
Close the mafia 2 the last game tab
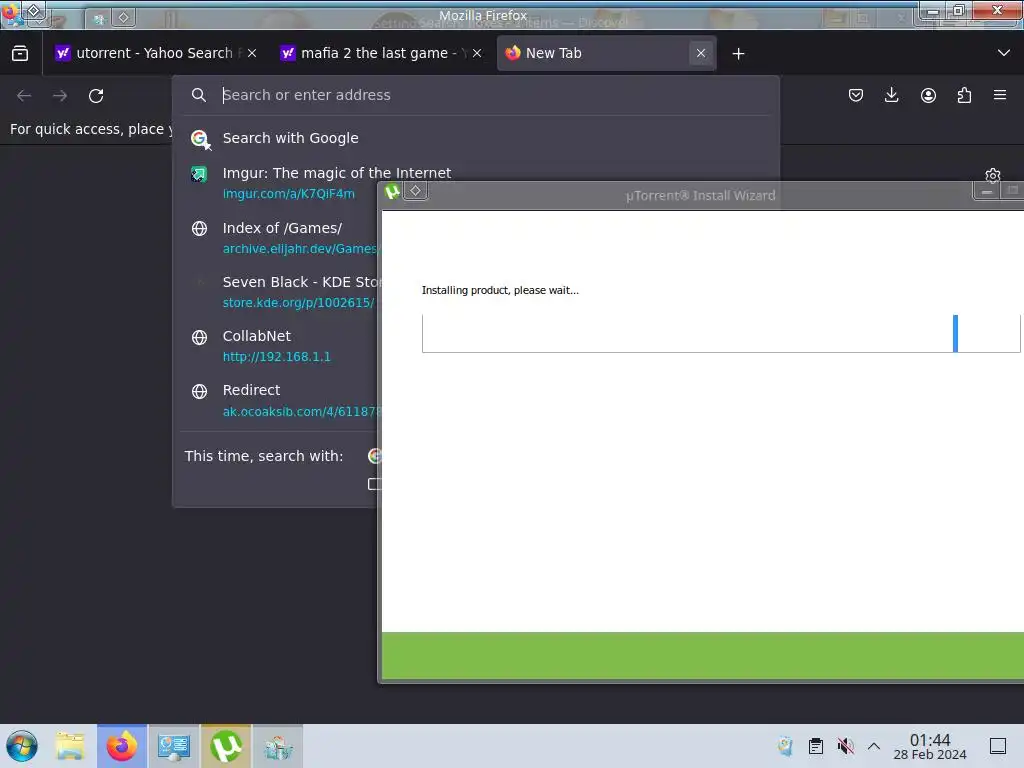tap(477, 54)
